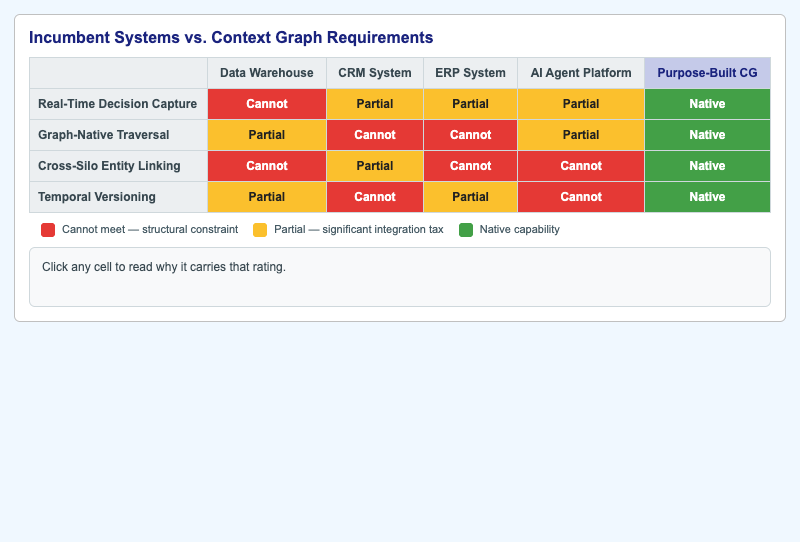Viewport: 800px width, 542px height.
Task: Open CRM System Cross-Silo Entity Linking cell
Action: 375,166
